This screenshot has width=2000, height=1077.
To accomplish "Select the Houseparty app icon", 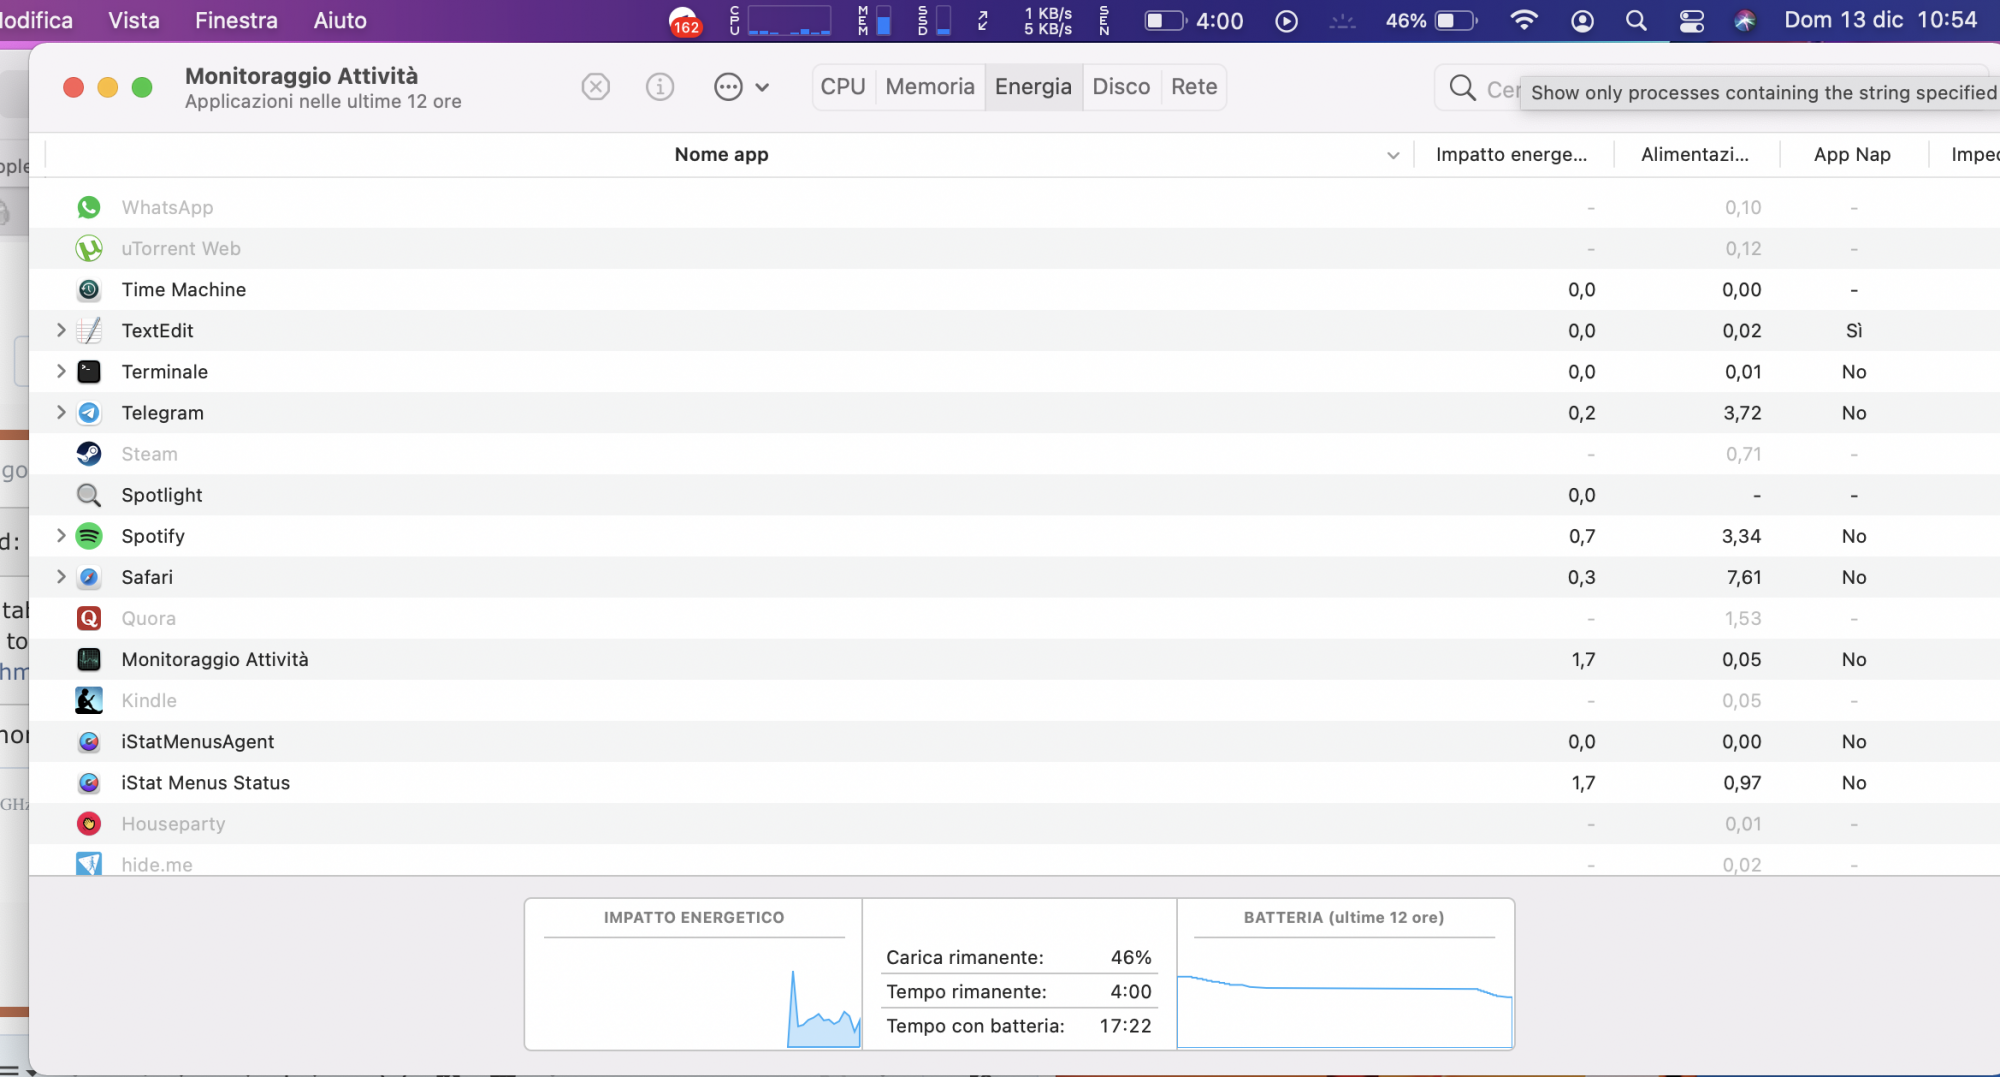I will pyautogui.click(x=89, y=823).
